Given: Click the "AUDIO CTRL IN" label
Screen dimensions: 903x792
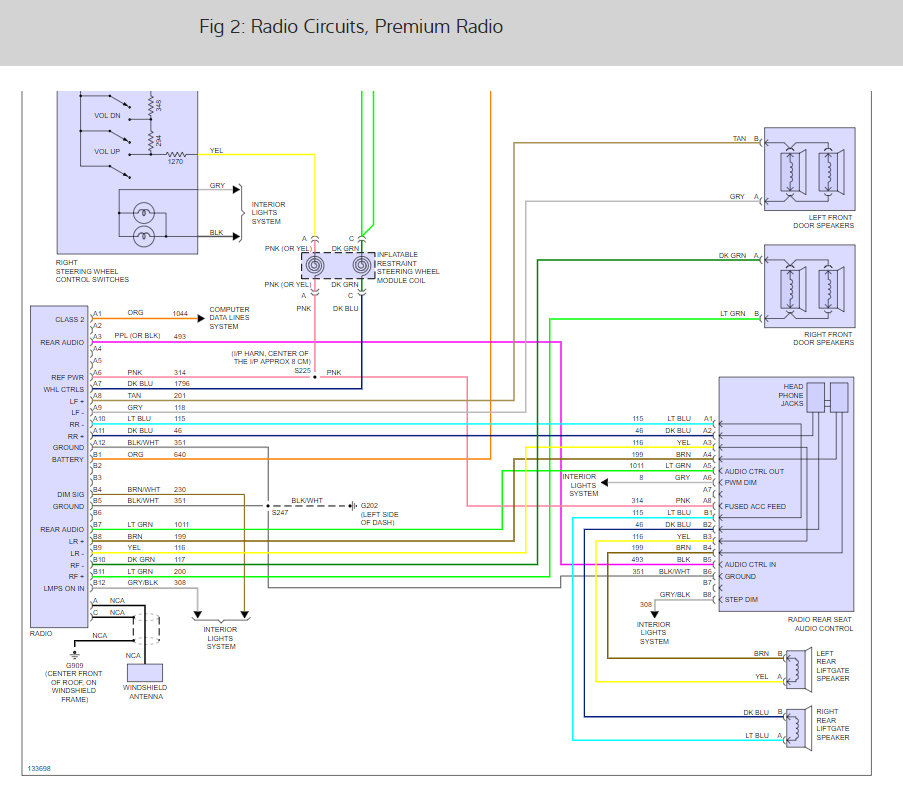Looking at the screenshot, I should pyautogui.click(x=750, y=564).
